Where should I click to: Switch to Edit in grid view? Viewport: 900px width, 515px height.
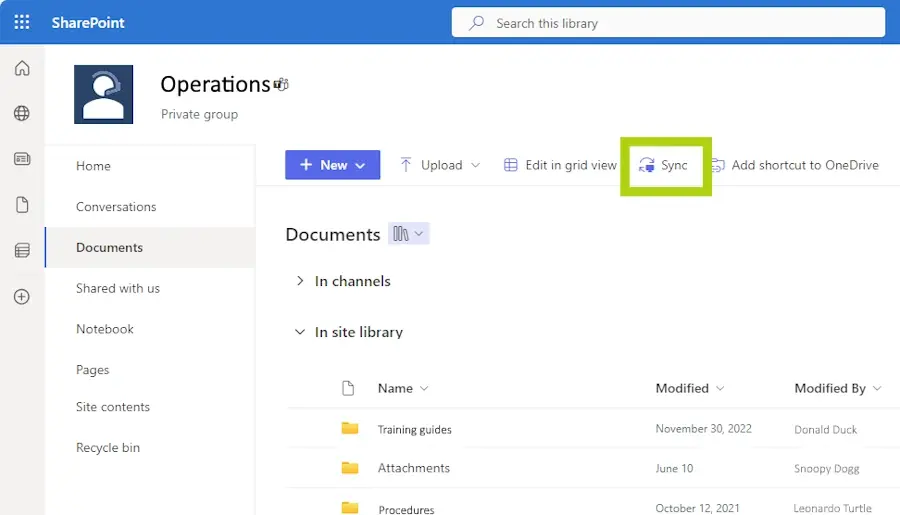[x=560, y=165]
